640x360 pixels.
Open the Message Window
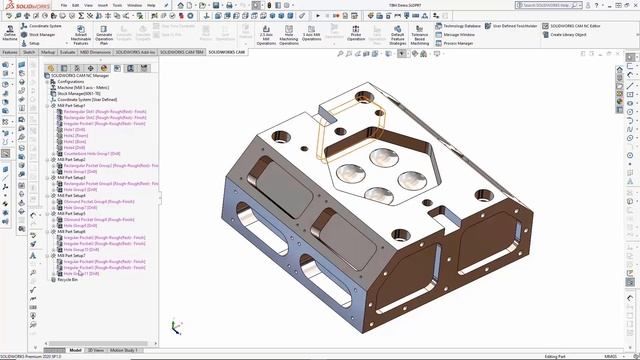coord(455,35)
